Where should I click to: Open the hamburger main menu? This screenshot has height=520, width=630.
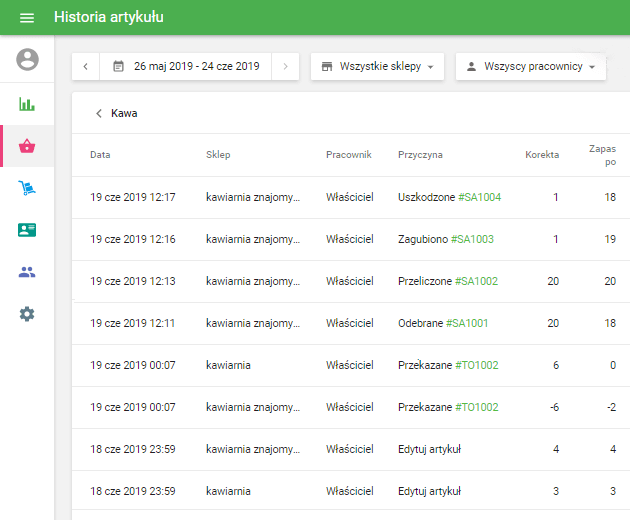click(27, 18)
